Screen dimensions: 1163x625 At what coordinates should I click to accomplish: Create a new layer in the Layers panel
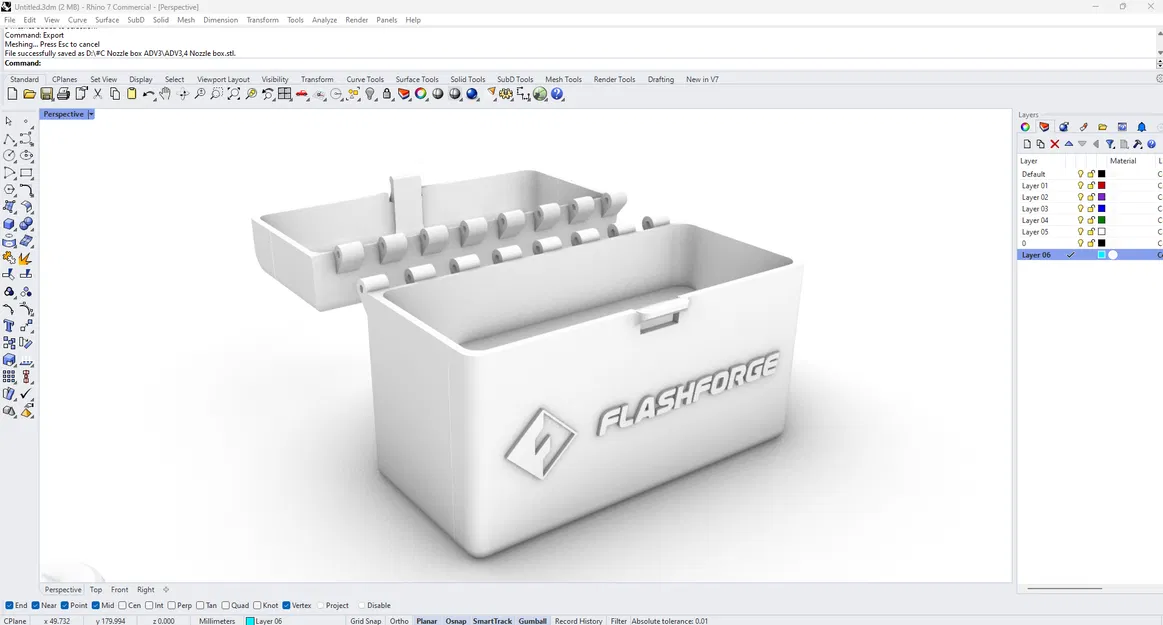coord(1027,144)
